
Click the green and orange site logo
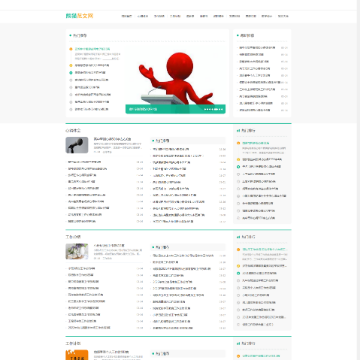pos(80,16)
